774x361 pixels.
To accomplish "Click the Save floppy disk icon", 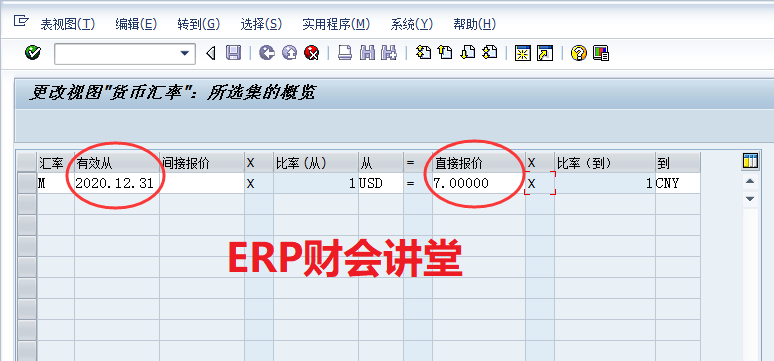I will click(233, 52).
